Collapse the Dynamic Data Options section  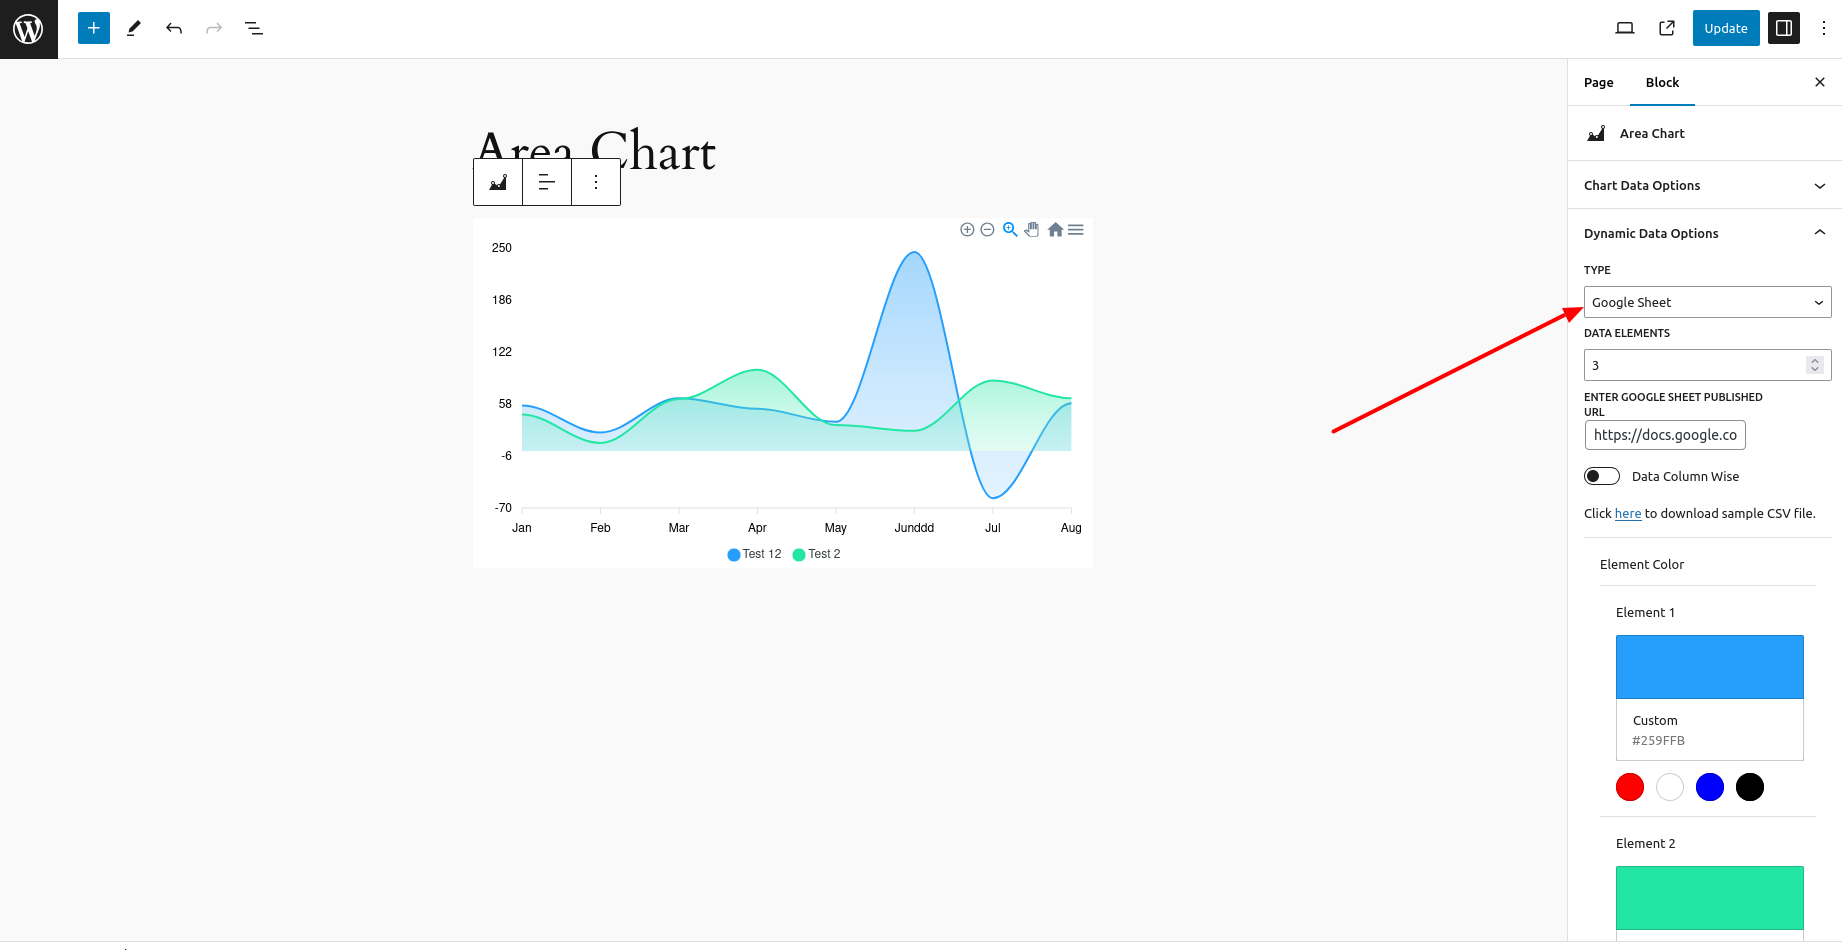(x=1703, y=232)
